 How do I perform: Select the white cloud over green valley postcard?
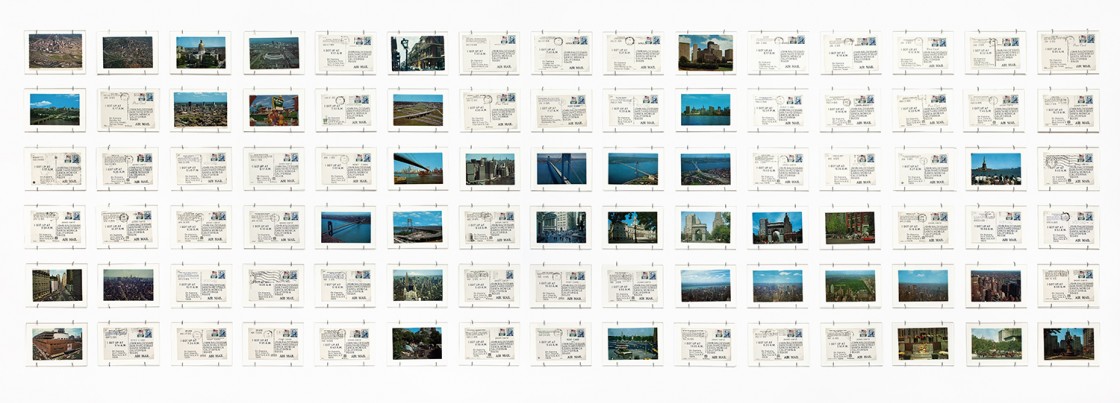tap(55, 109)
